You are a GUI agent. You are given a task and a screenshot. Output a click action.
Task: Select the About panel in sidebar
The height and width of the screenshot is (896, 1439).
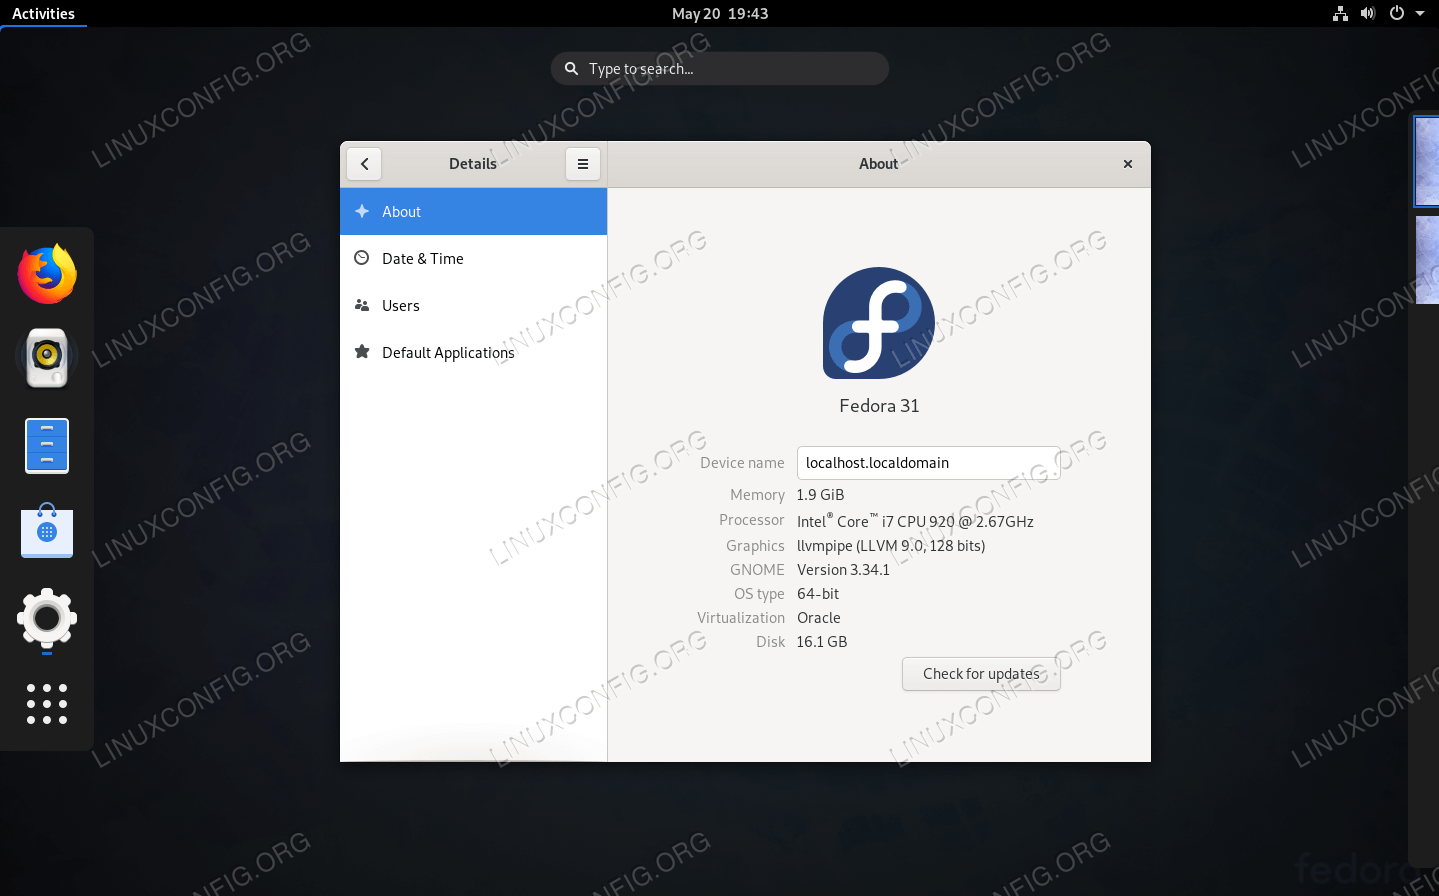click(x=473, y=211)
